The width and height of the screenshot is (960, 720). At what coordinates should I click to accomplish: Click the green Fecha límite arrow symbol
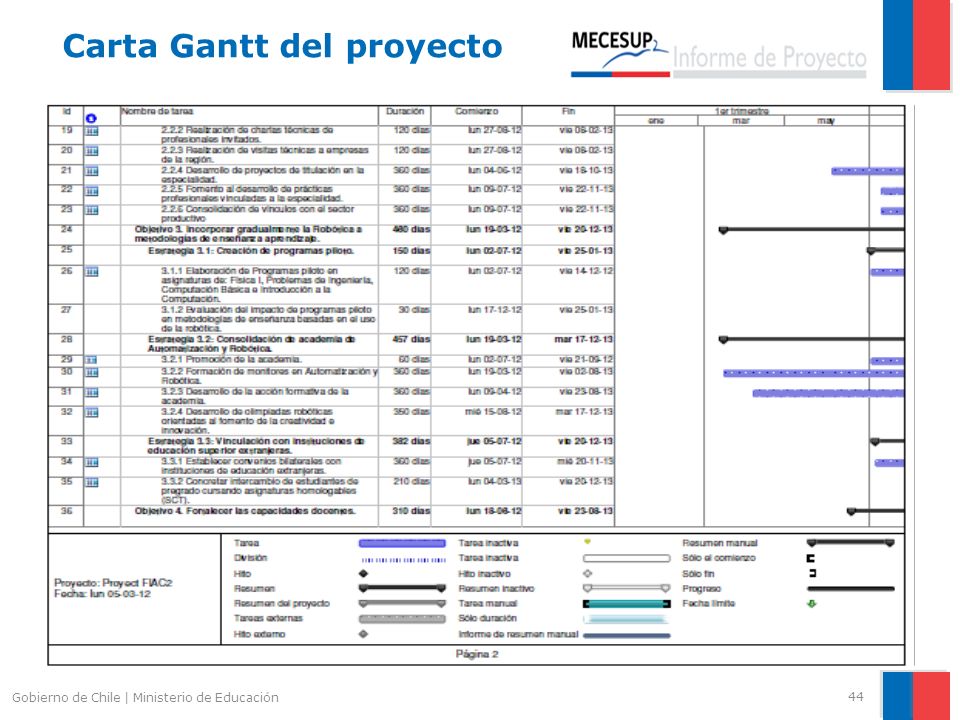(812, 604)
